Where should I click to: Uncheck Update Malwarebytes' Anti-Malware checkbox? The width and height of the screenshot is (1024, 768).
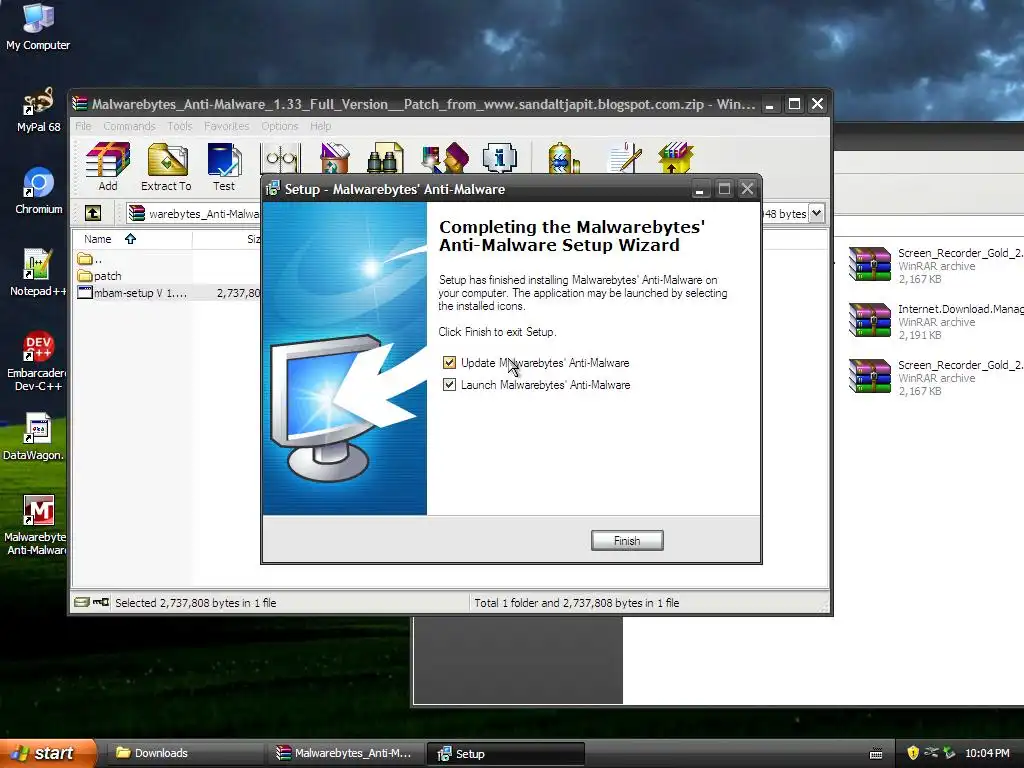tap(449, 362)
